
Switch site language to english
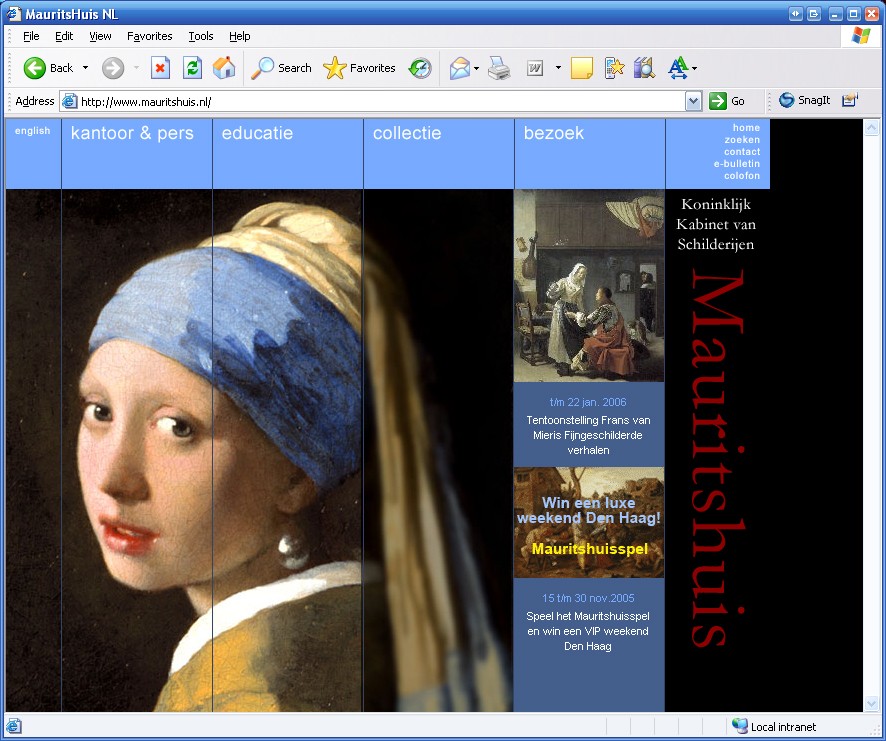(32, 131)
